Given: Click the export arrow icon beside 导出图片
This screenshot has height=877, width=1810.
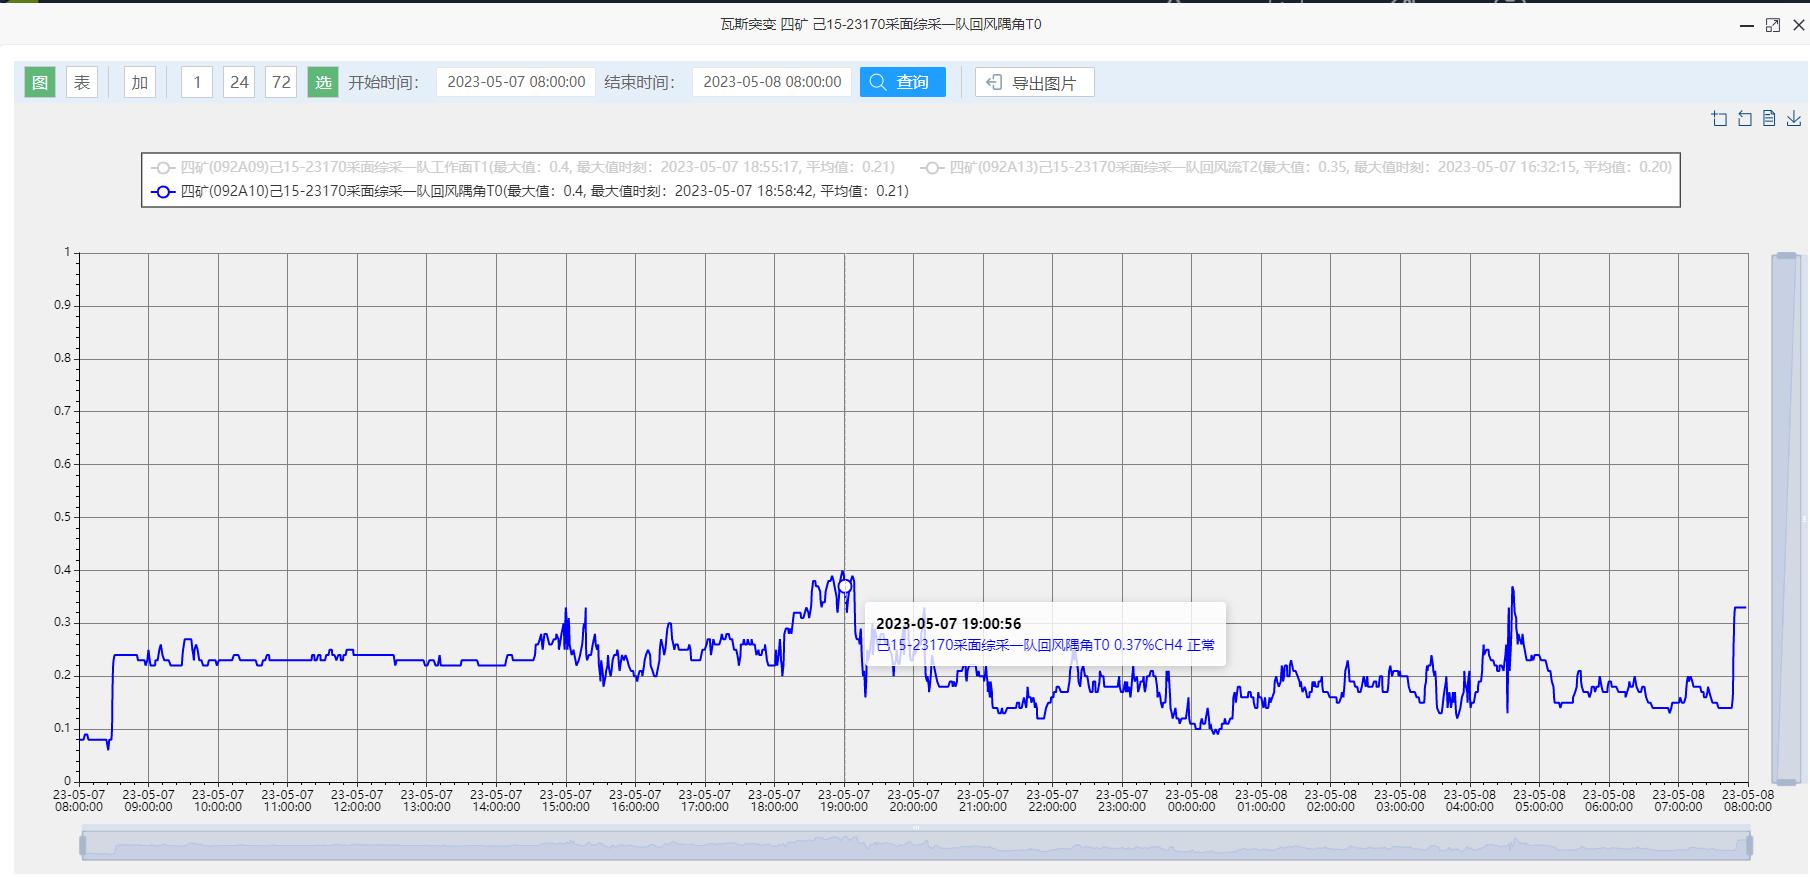Looking at the screenshot, I should click(x=994, y=82).
